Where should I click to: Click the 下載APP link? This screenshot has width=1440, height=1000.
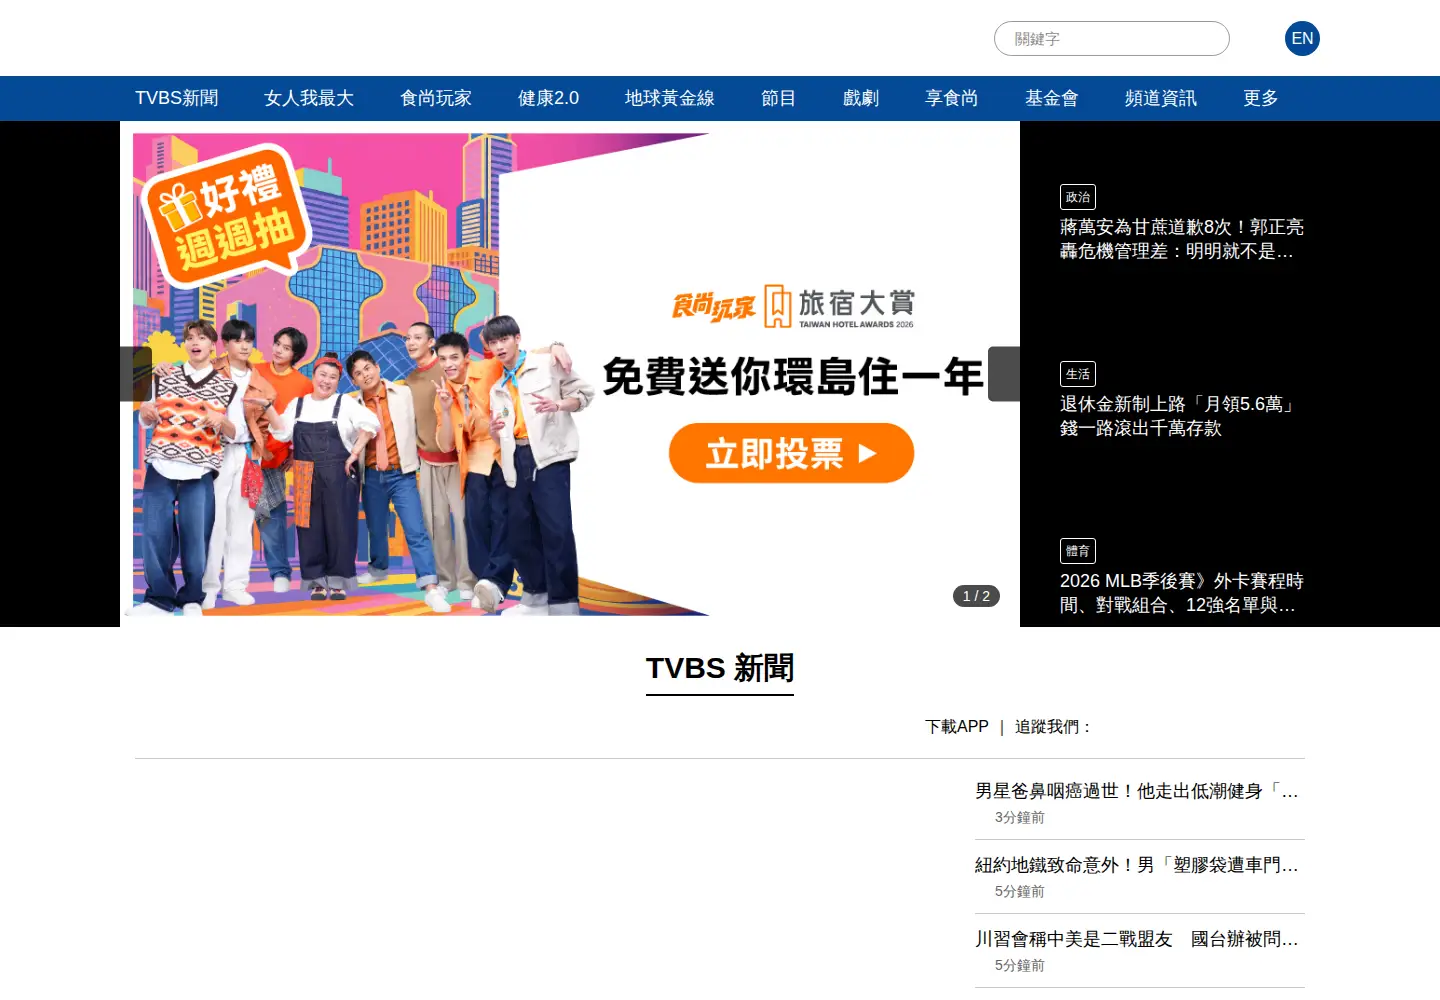[x=957, y=727]
